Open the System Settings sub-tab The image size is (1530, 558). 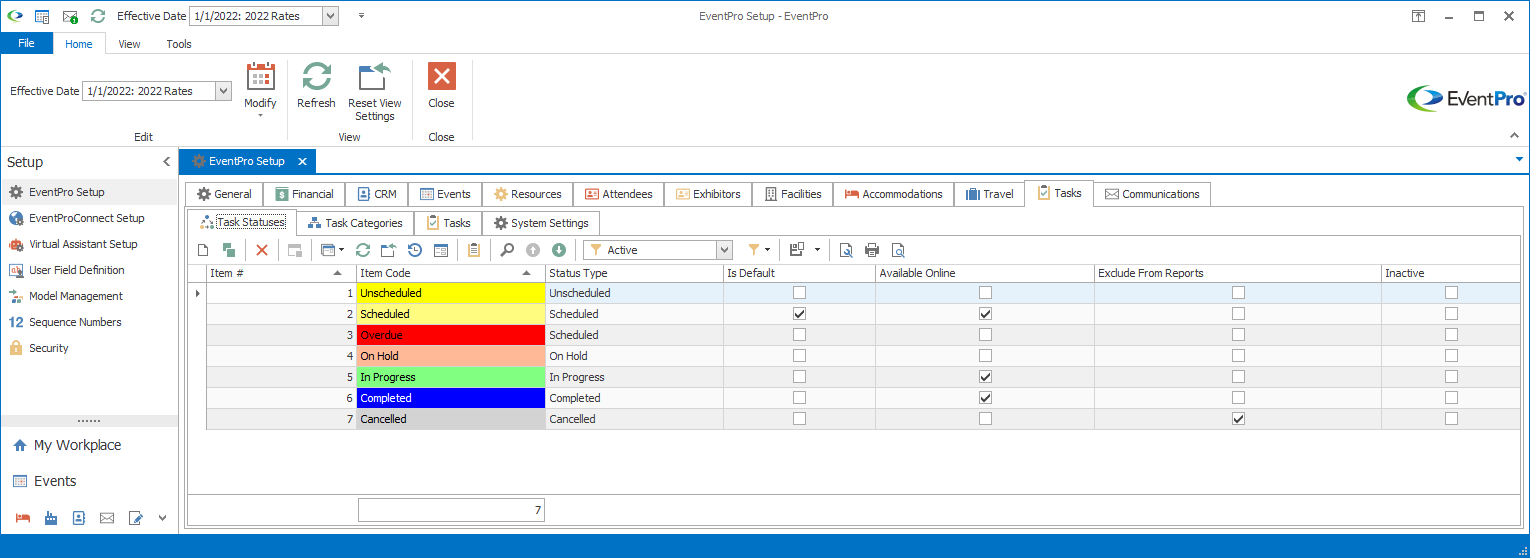(x=541, y=223)
